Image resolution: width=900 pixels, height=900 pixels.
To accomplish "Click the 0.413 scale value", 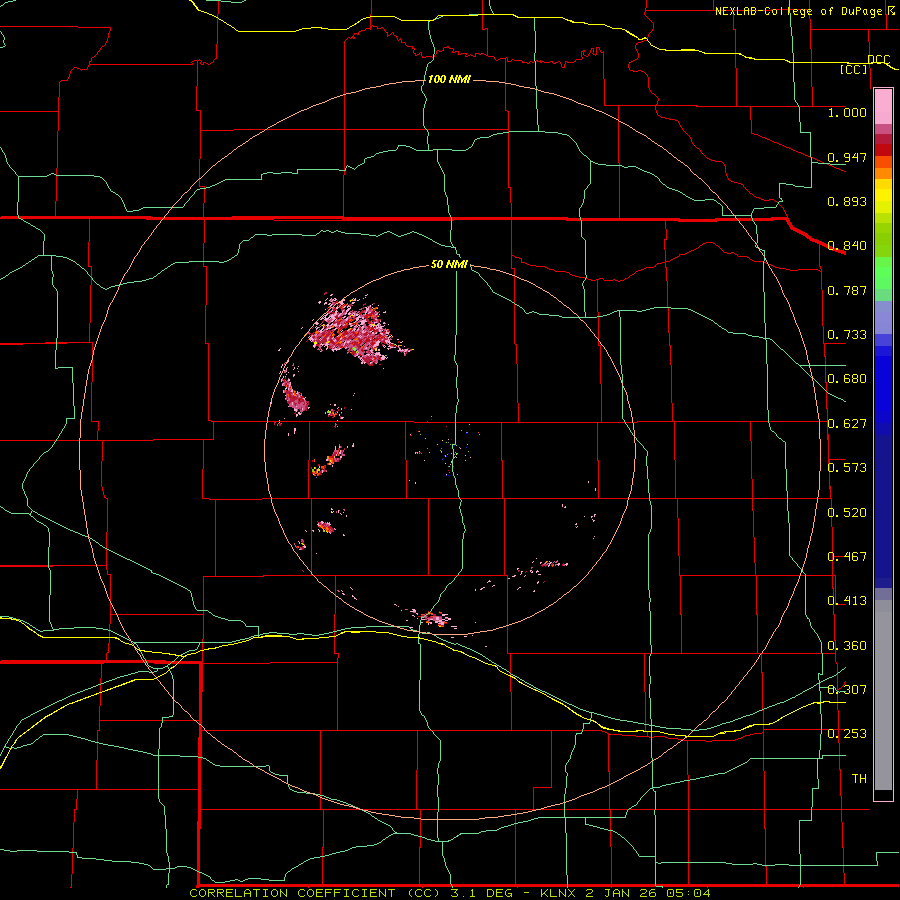I will pyautogui.click(x=847, y=601).
